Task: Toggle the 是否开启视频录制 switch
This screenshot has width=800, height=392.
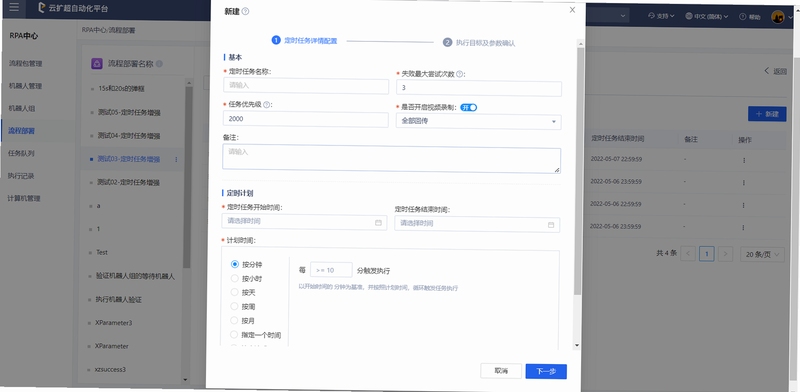Action: click(468, 107)
